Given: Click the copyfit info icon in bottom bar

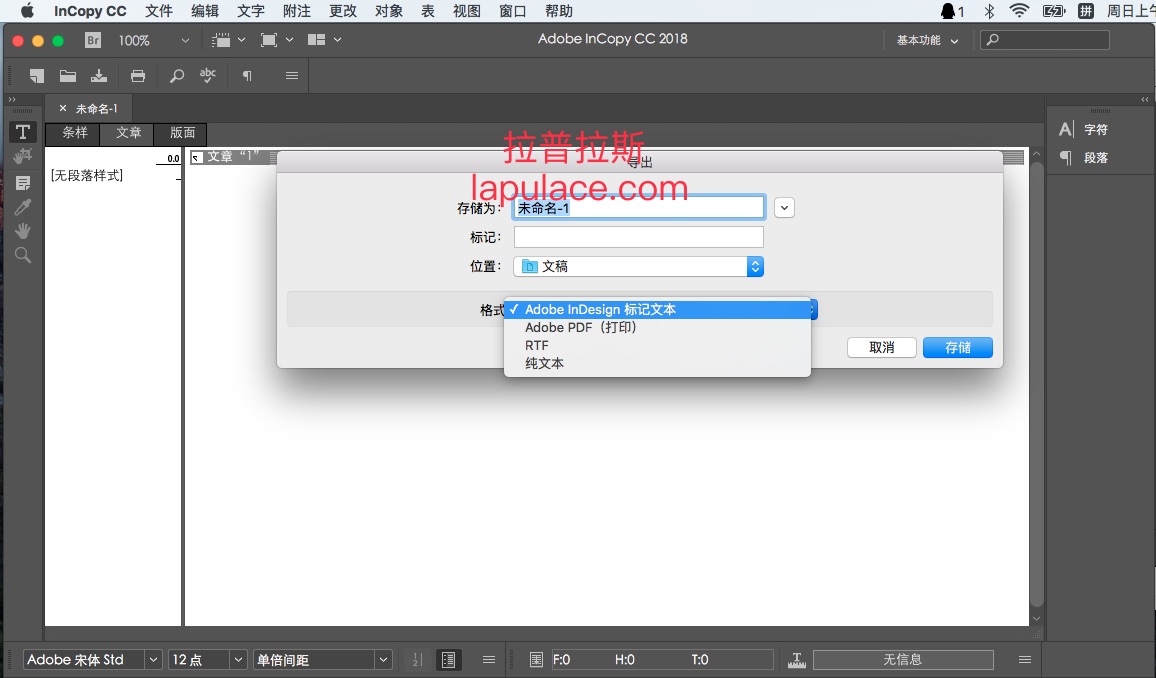Looking at the screenshot, I should pyautogui.click(x=796, y=660).
